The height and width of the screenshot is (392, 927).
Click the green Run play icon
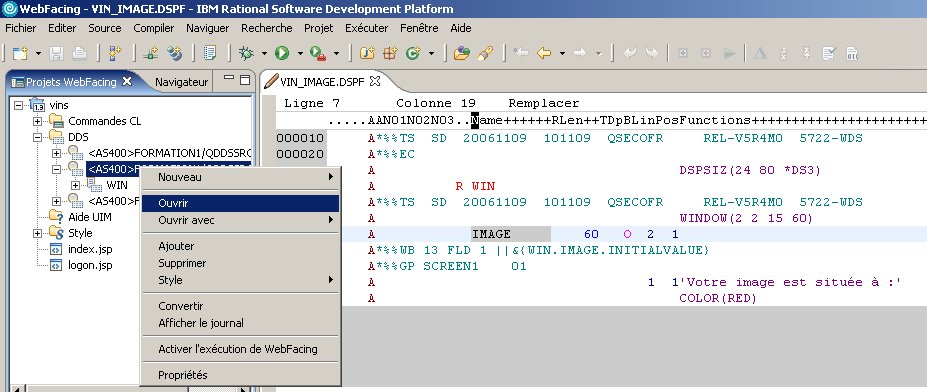[x=281, y=53]
